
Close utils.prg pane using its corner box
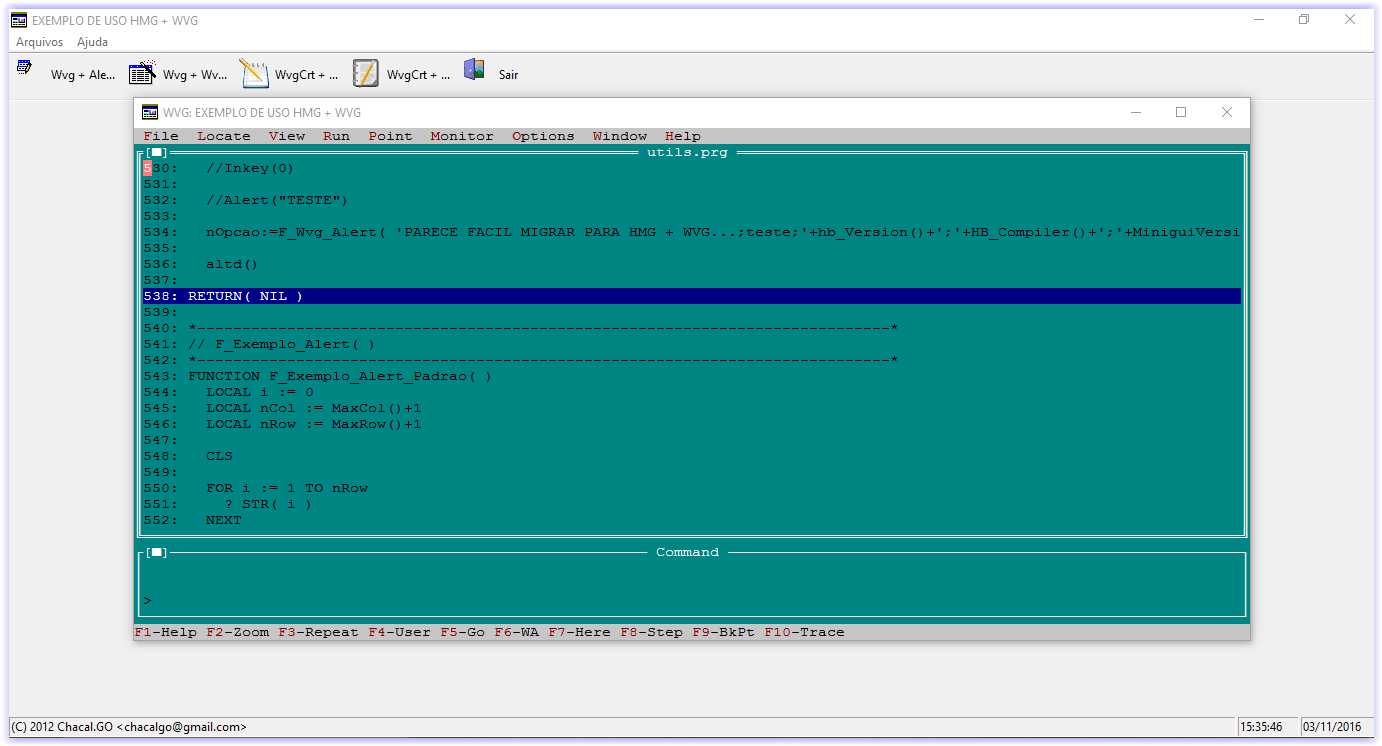click(x=156, y=152)
